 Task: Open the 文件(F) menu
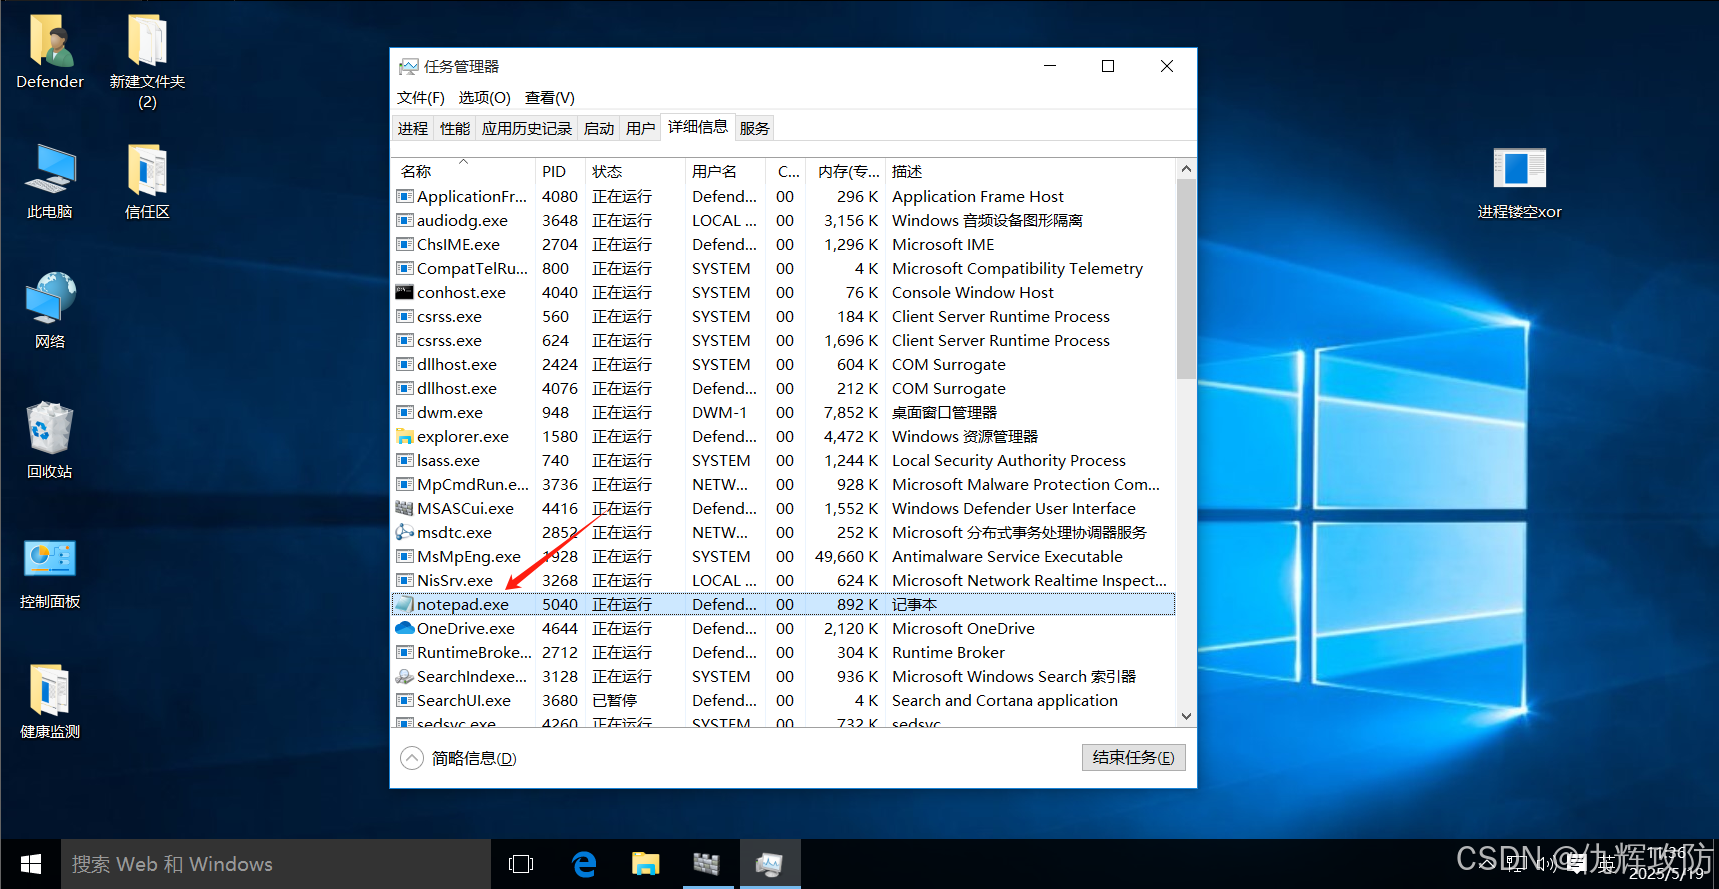click(420, 97)
